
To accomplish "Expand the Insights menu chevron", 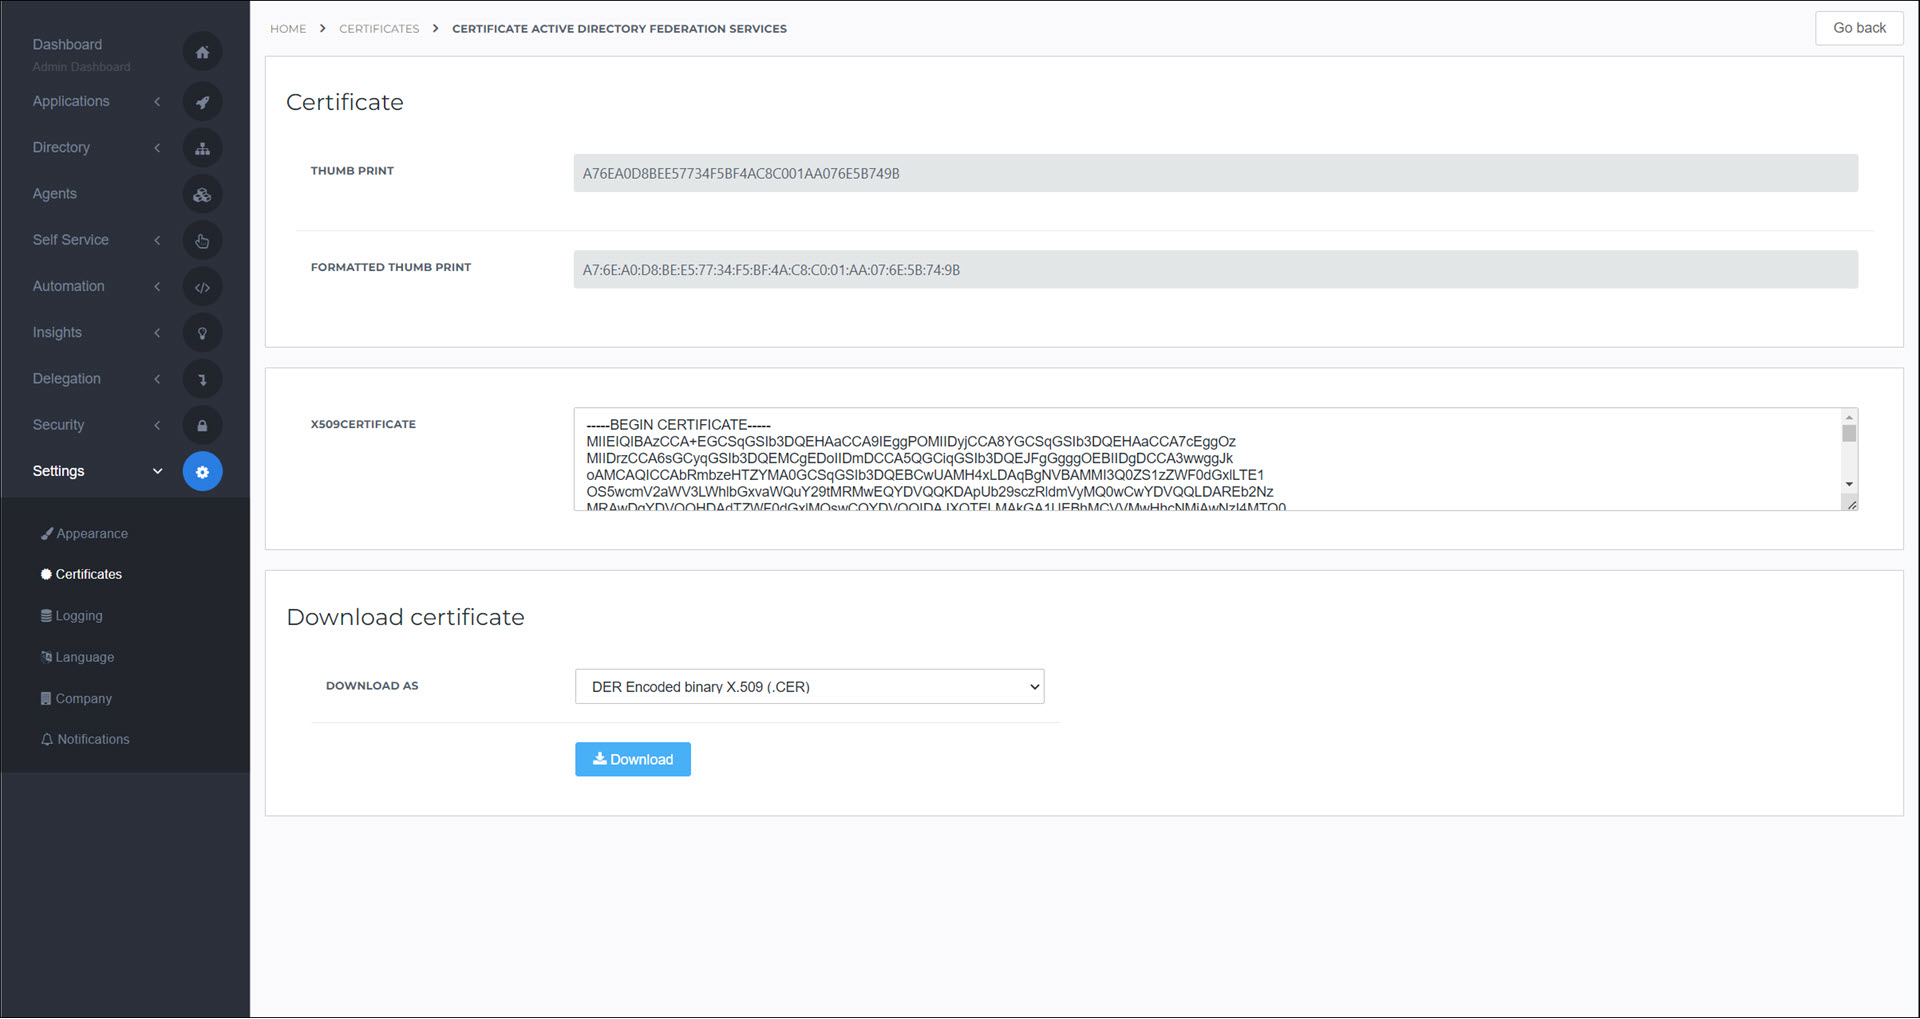I will 157,332.
